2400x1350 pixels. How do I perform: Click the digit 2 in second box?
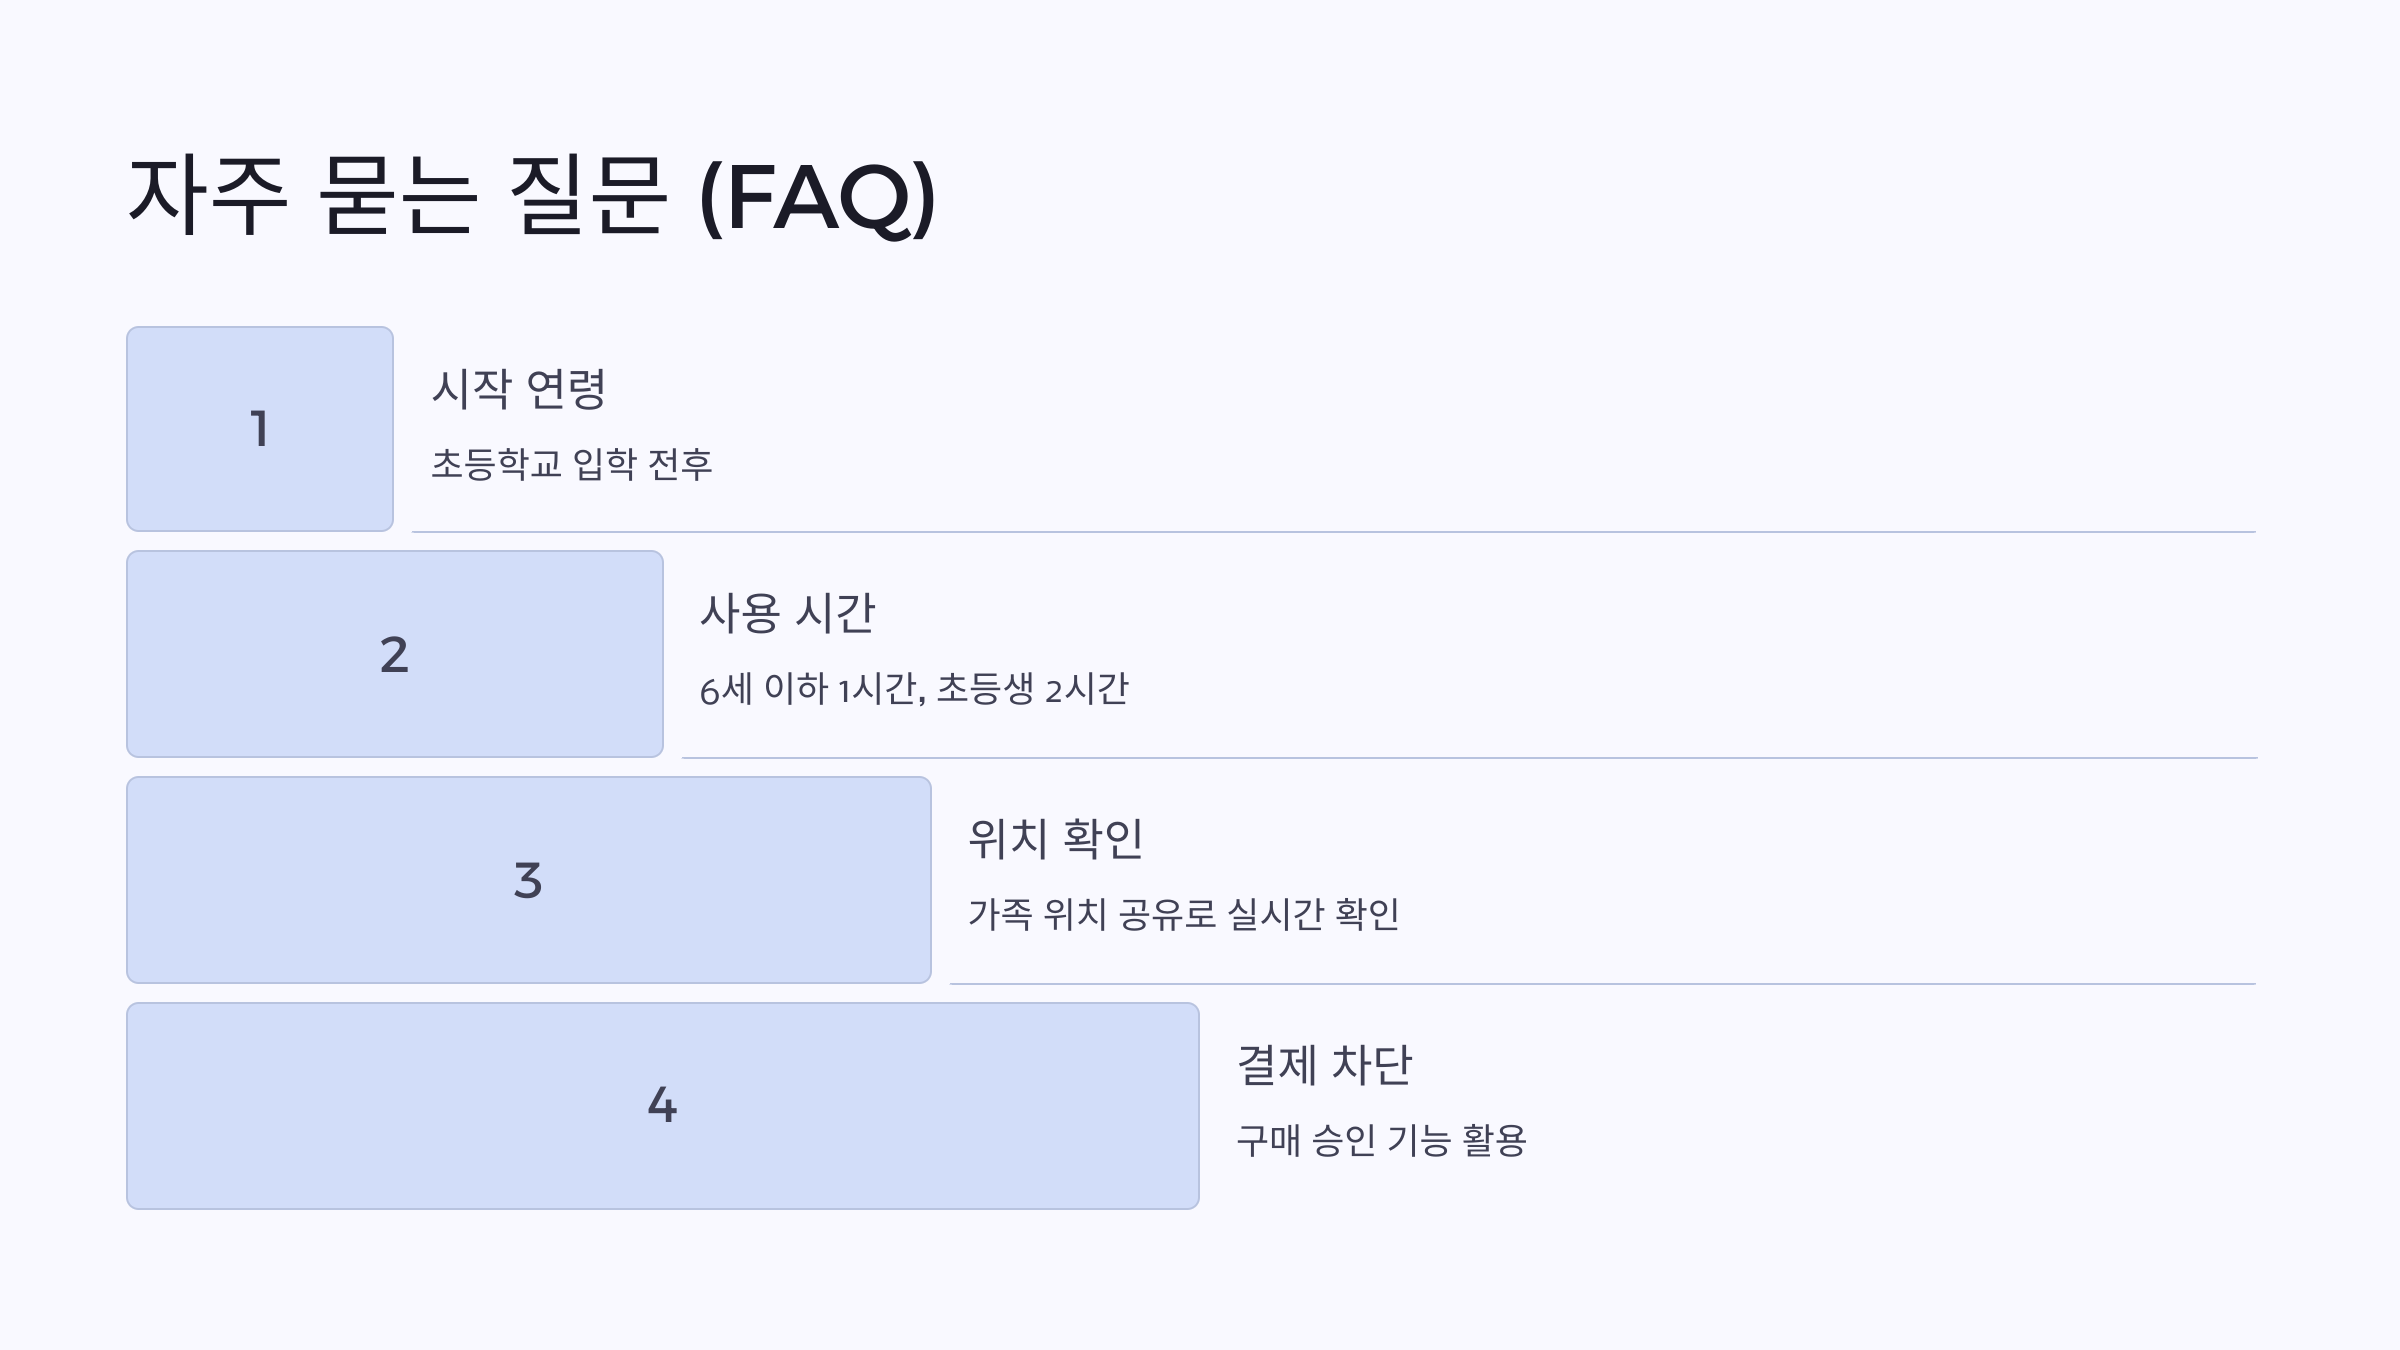point(395,655)
